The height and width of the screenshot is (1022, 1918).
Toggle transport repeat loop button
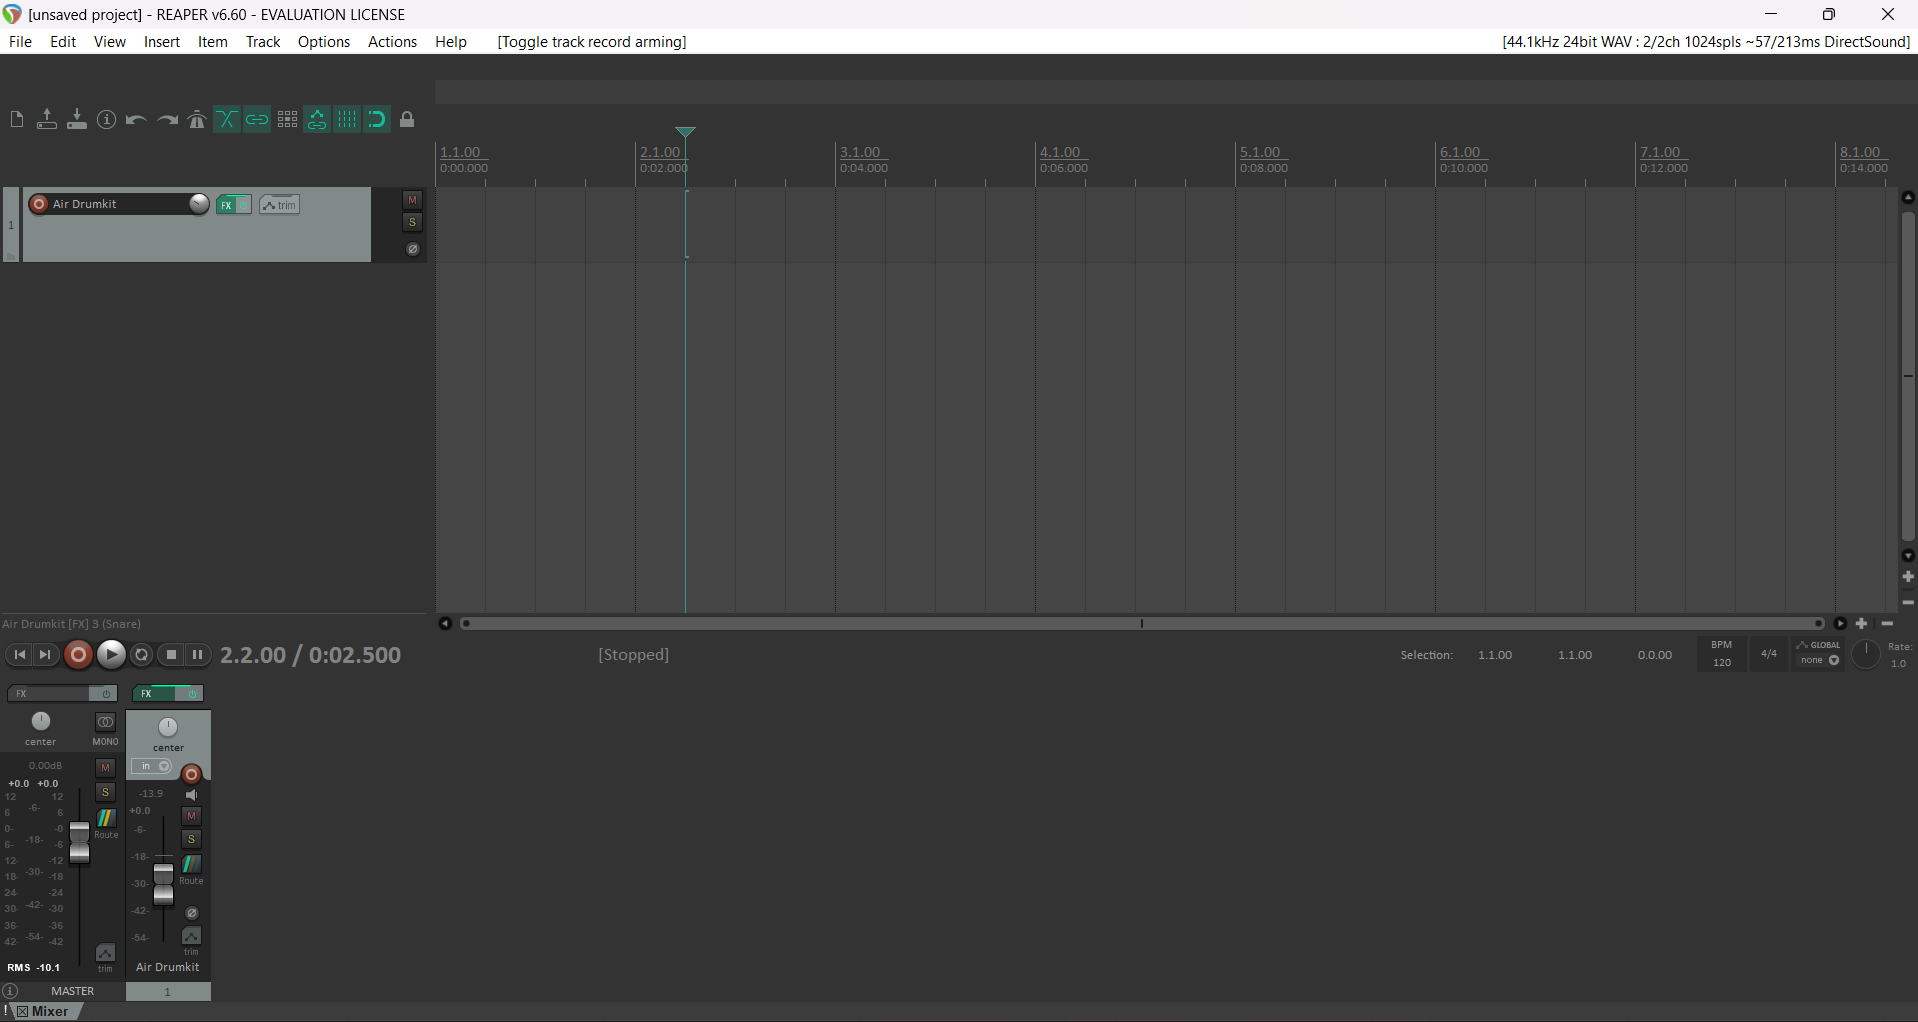[142, 655]
